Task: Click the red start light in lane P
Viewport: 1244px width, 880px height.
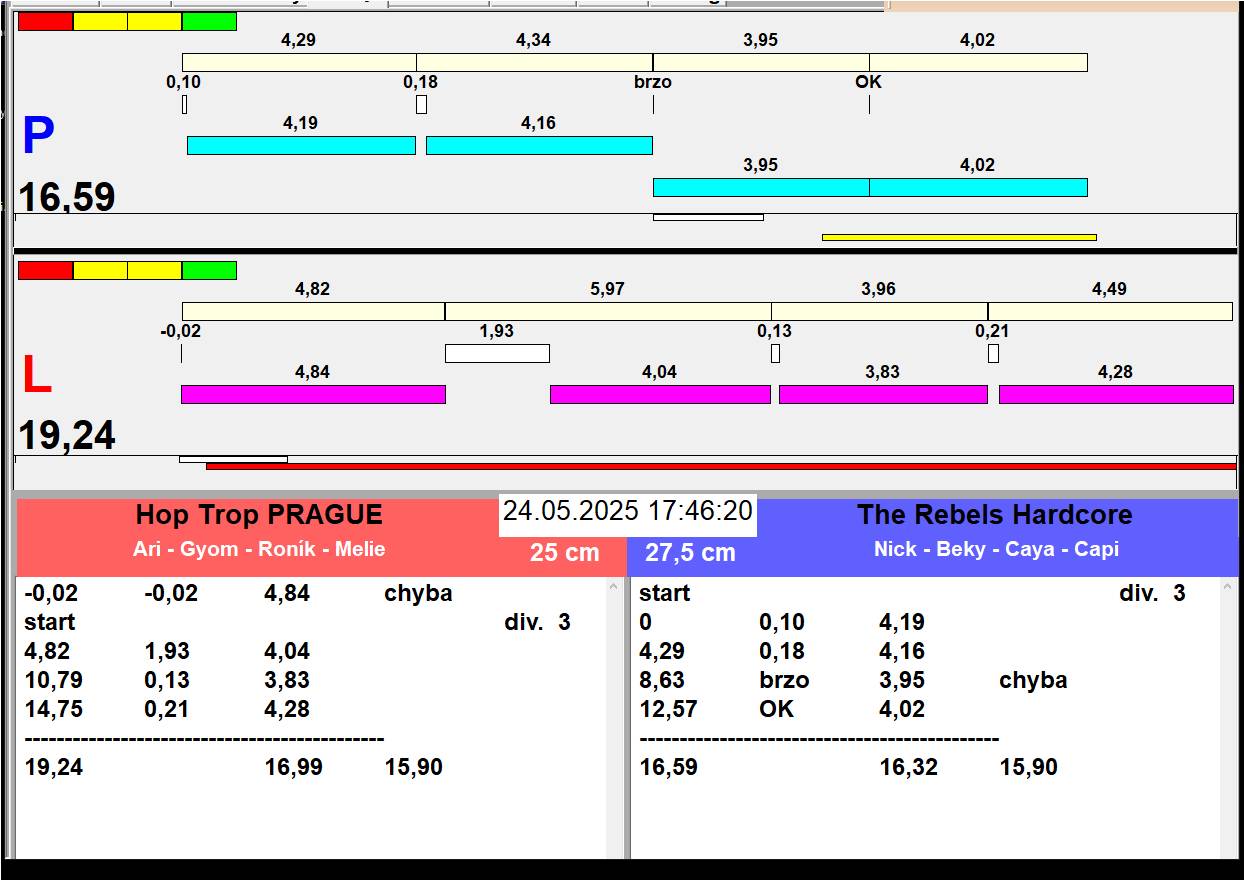Action: click(46, 22)
